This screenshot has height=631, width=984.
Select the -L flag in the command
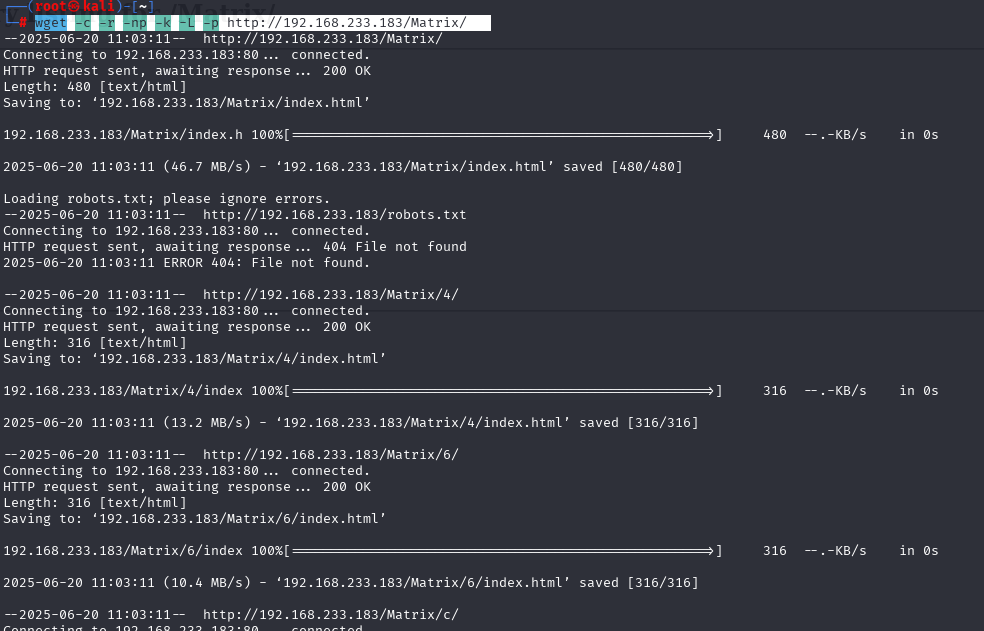(187, 23)
